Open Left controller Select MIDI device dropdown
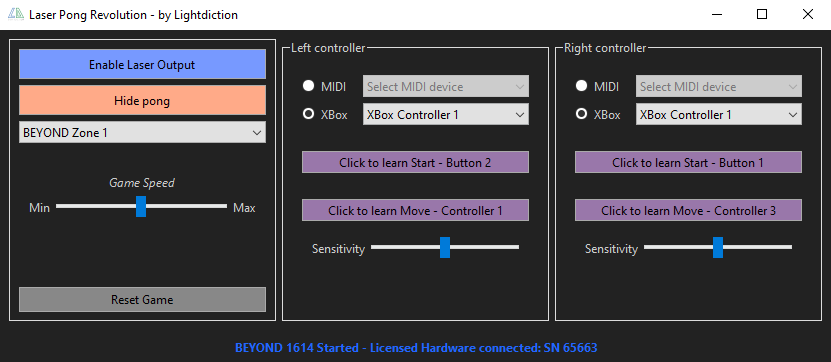Viewport: 831px width, 362px height. click(446, 86)
